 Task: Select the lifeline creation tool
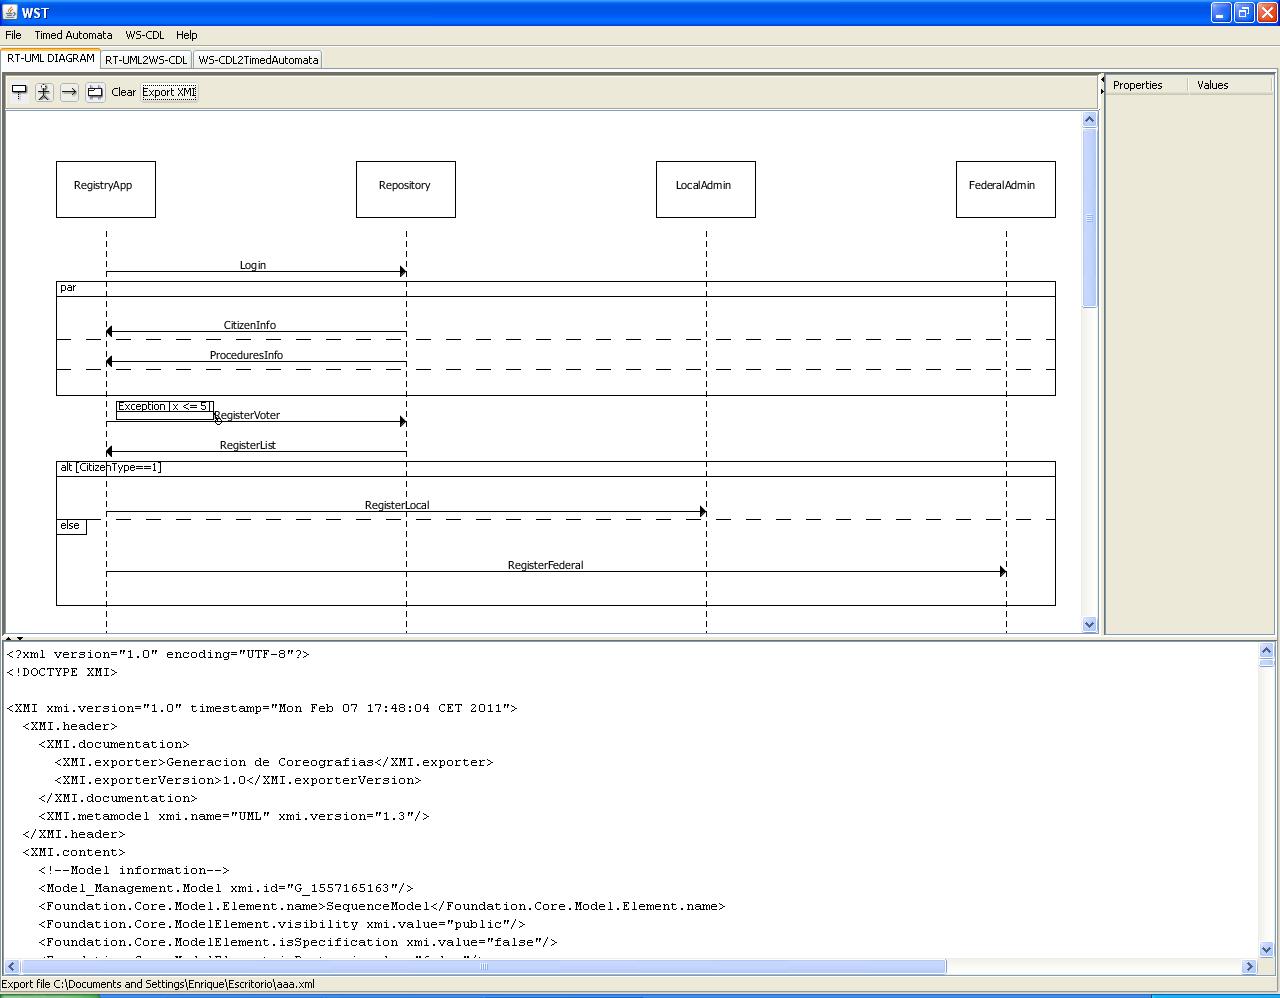(18, 91)
